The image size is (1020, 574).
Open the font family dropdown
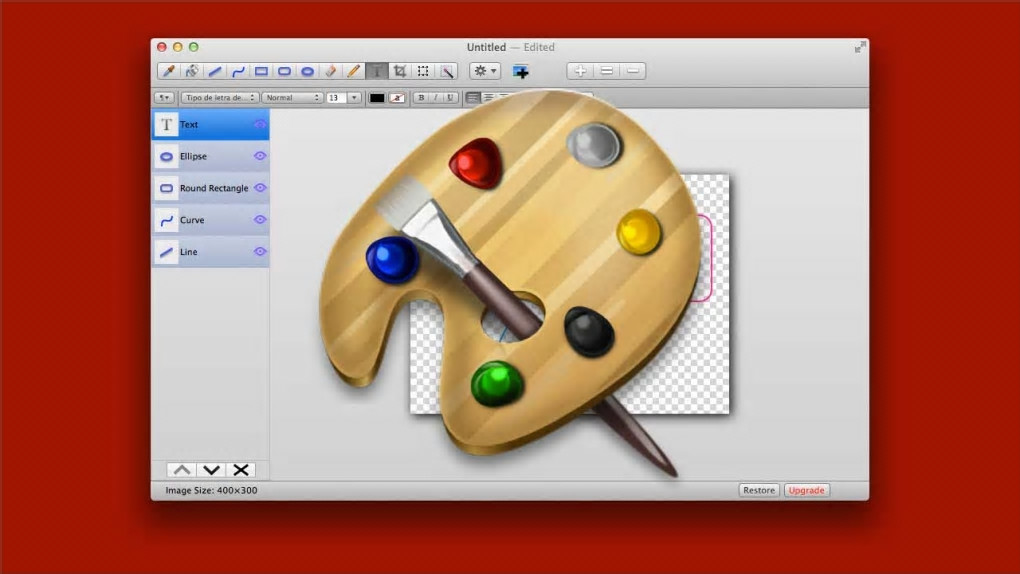point(219,98)
